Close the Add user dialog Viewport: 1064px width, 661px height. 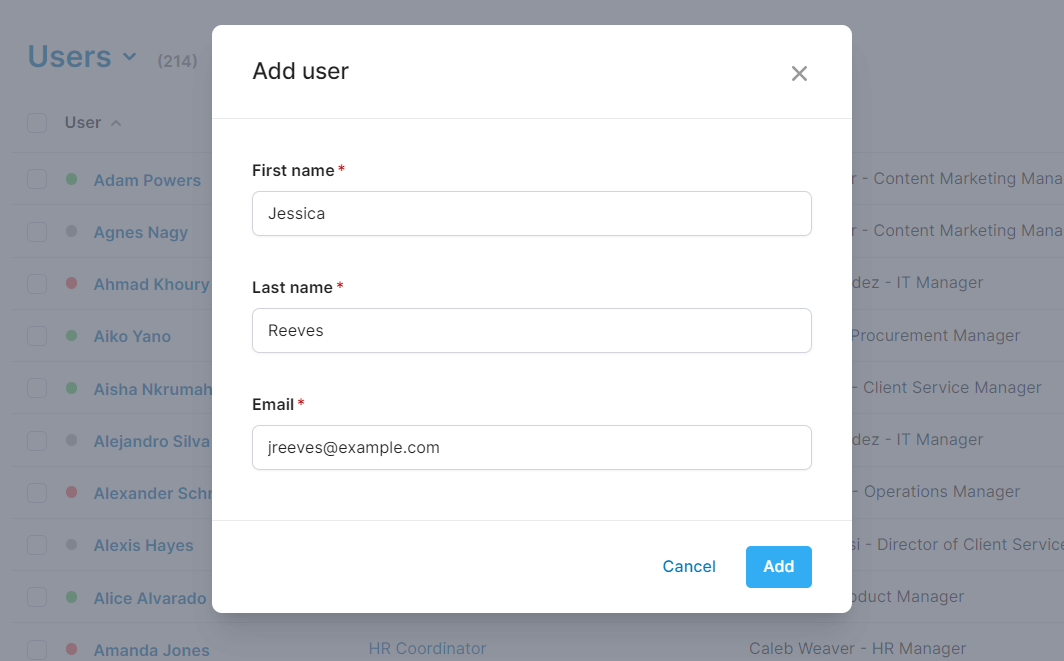point(799,73)
